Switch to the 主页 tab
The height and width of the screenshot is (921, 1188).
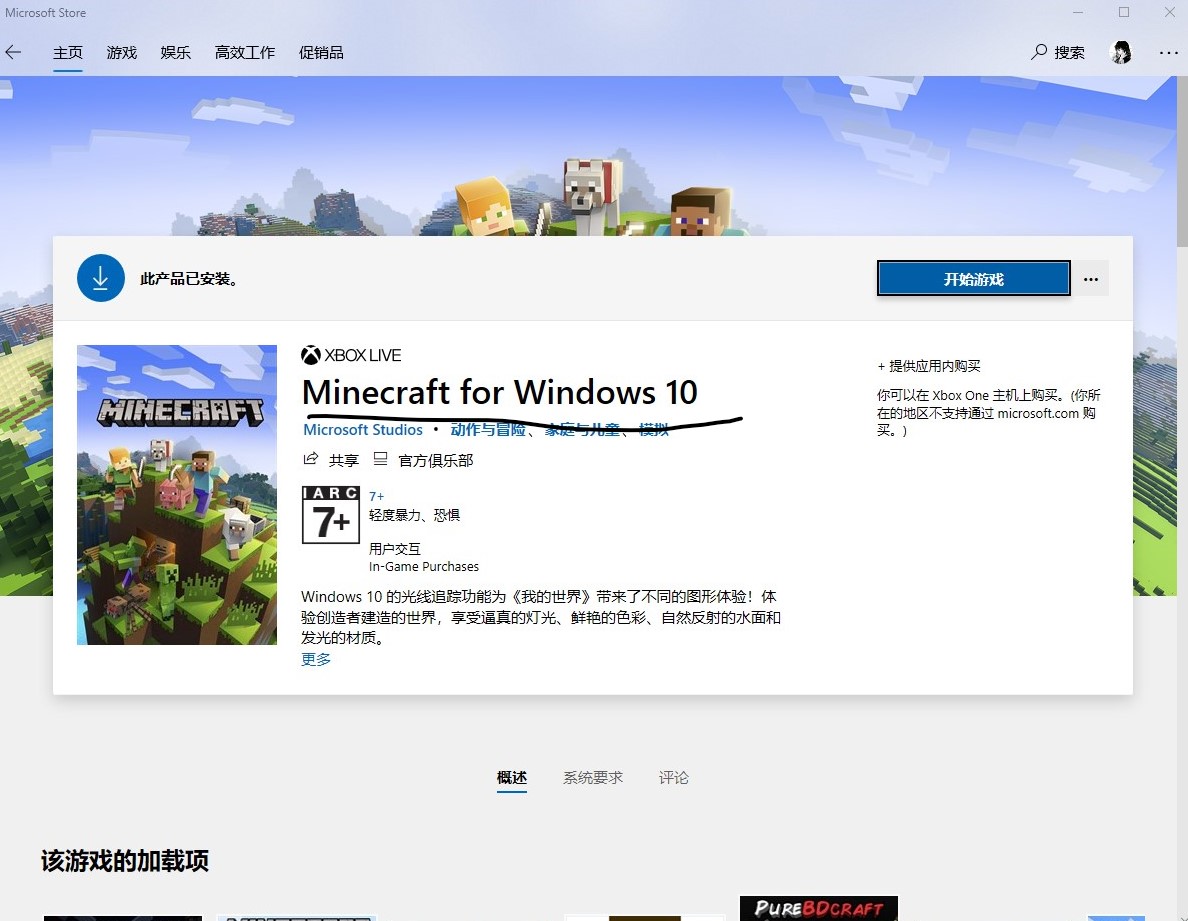coord(67,52)
